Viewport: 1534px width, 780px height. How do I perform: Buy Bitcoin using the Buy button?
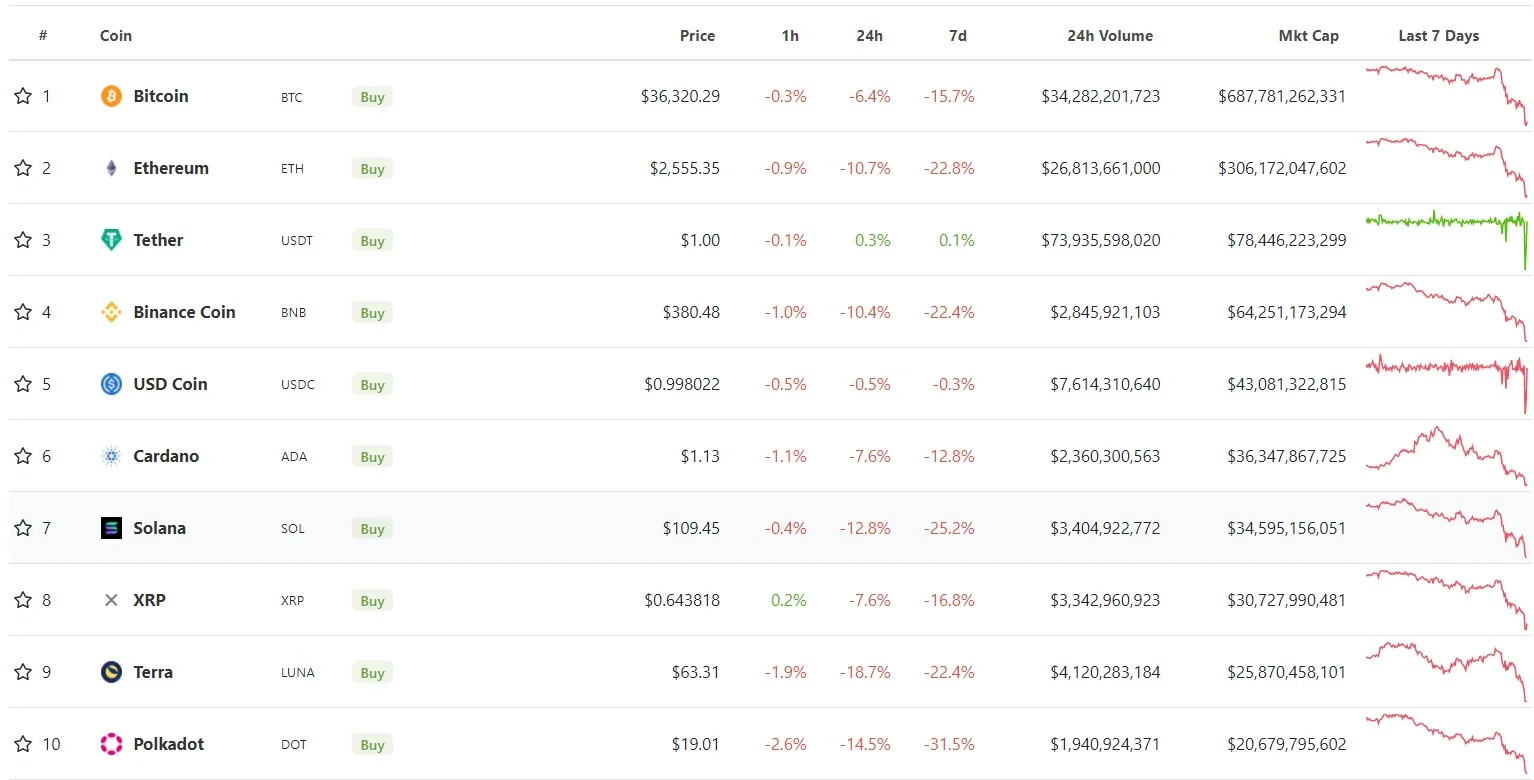coord(372,97)
